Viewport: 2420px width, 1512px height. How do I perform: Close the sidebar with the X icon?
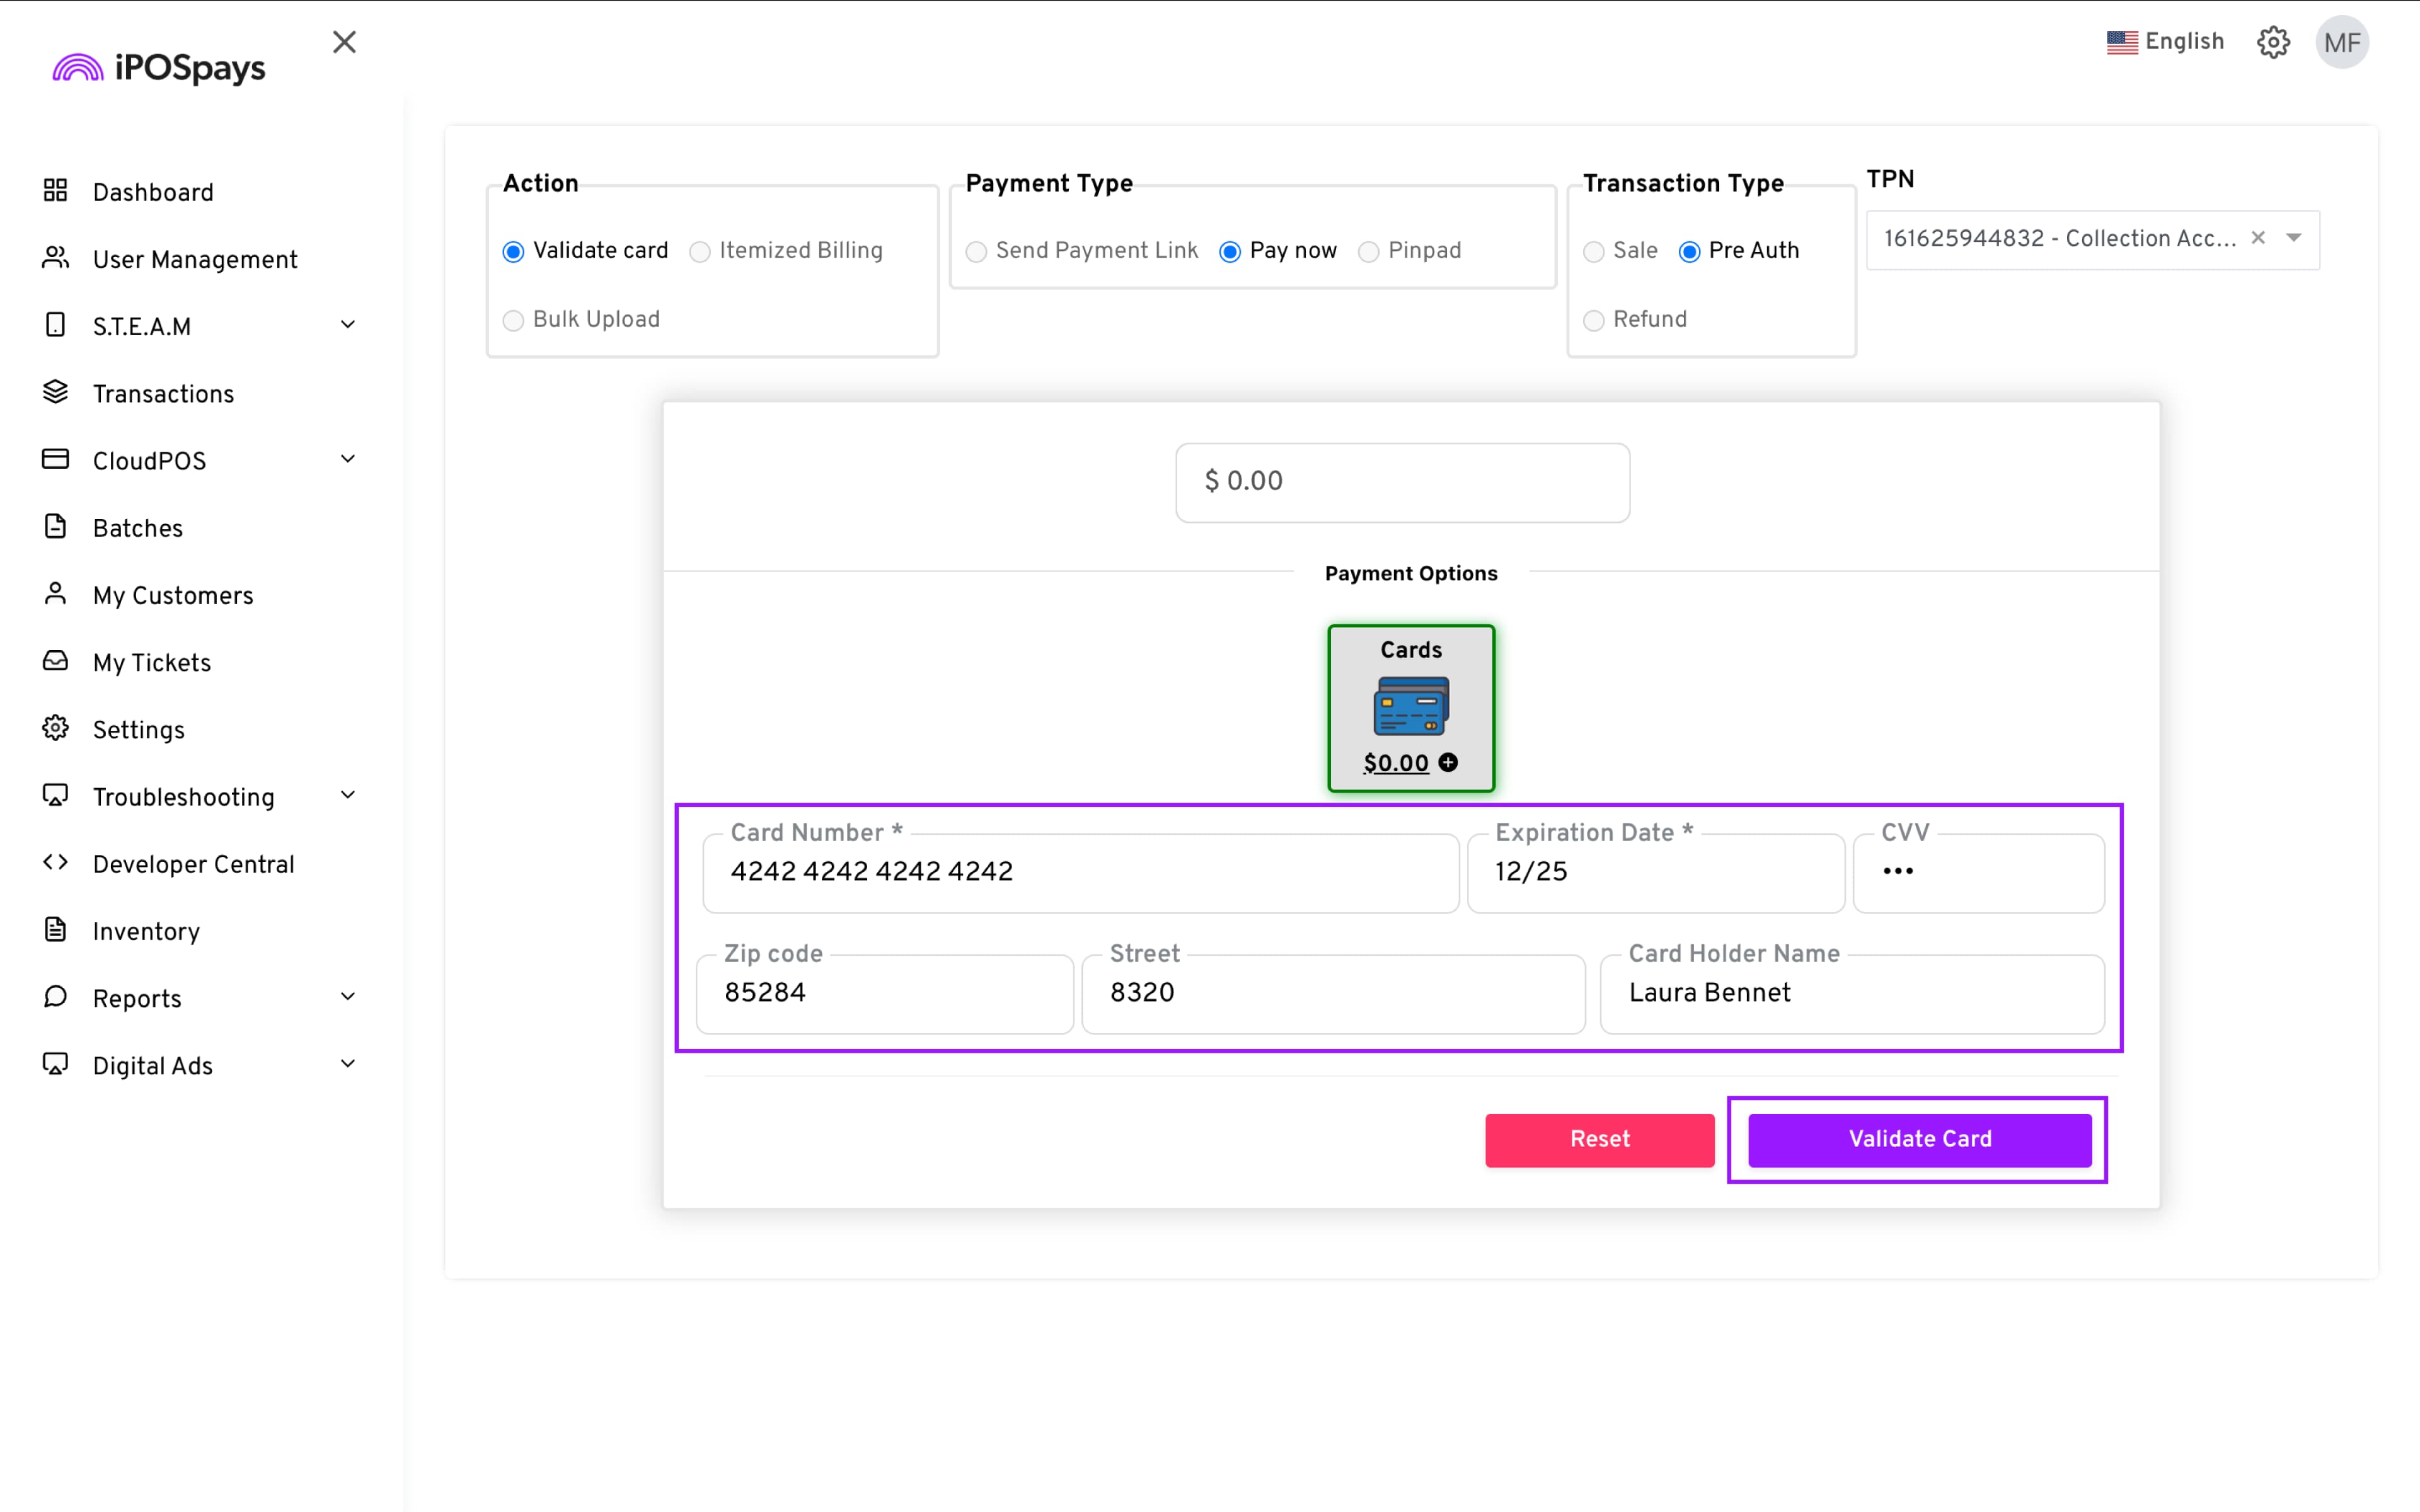pos(344,42)
